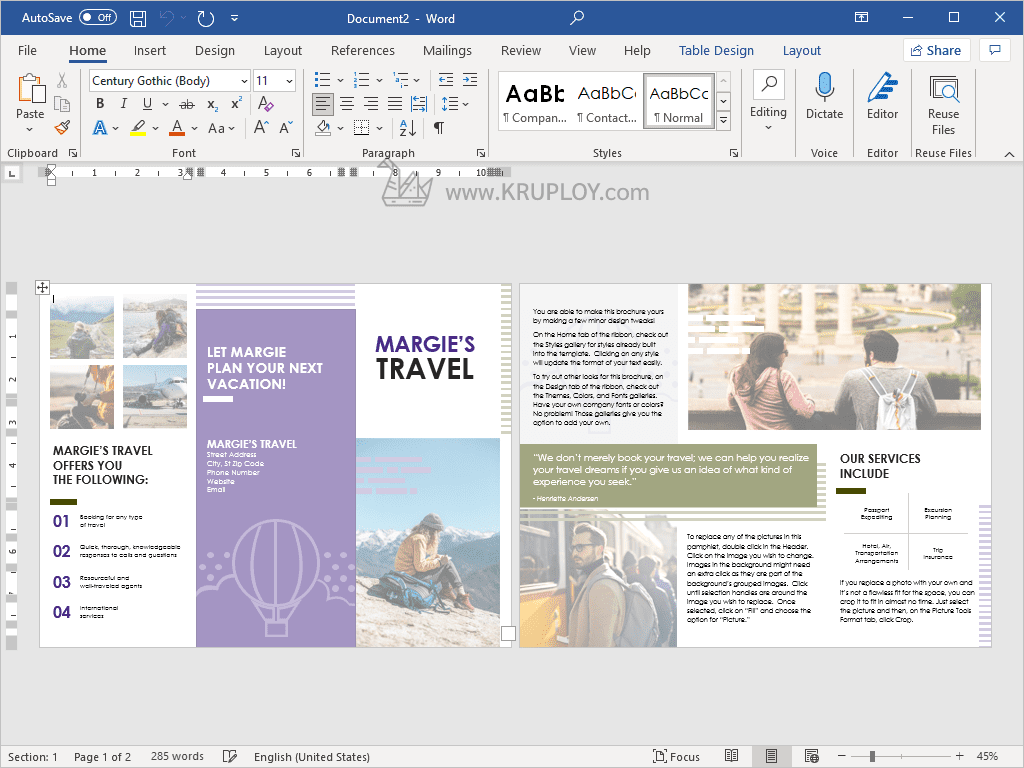The width and height of the screenshot is (1024, 768).
Task: Open the Table Design tab
Action: tap(716, 51)
